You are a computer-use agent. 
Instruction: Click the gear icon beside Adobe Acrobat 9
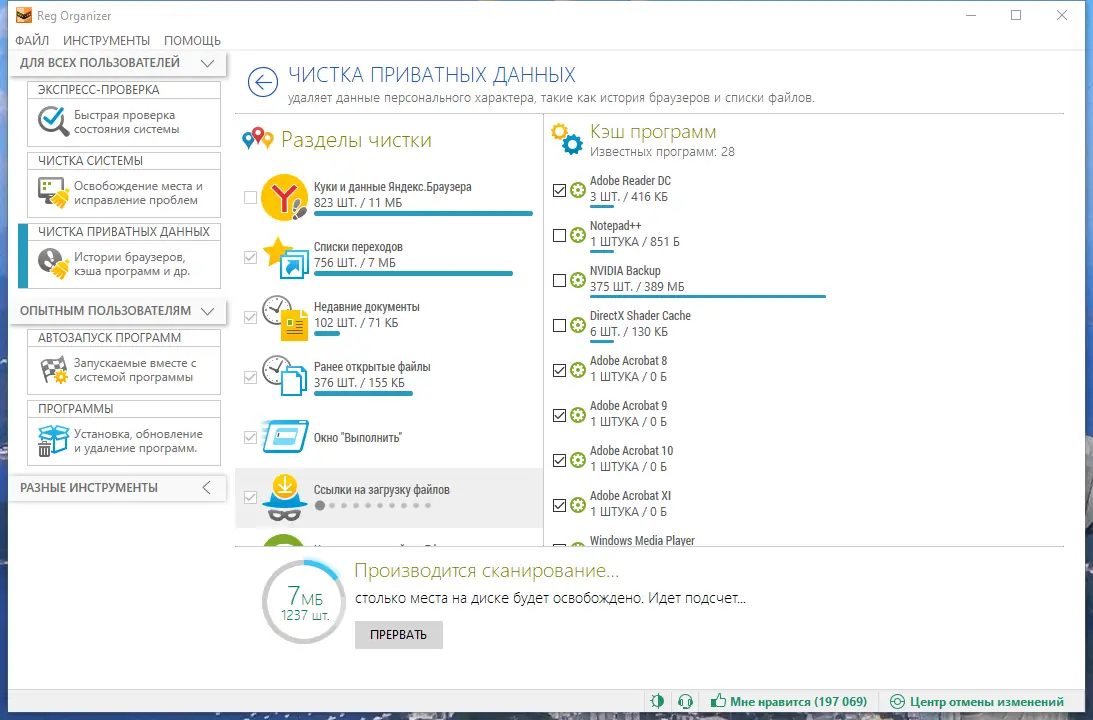[x=578, y=415]
